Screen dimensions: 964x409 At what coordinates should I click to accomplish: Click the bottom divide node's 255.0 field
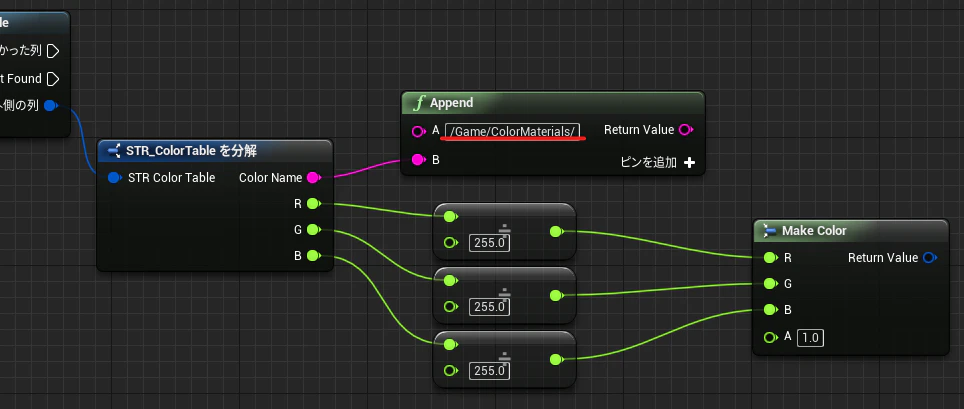coord(490,371)
